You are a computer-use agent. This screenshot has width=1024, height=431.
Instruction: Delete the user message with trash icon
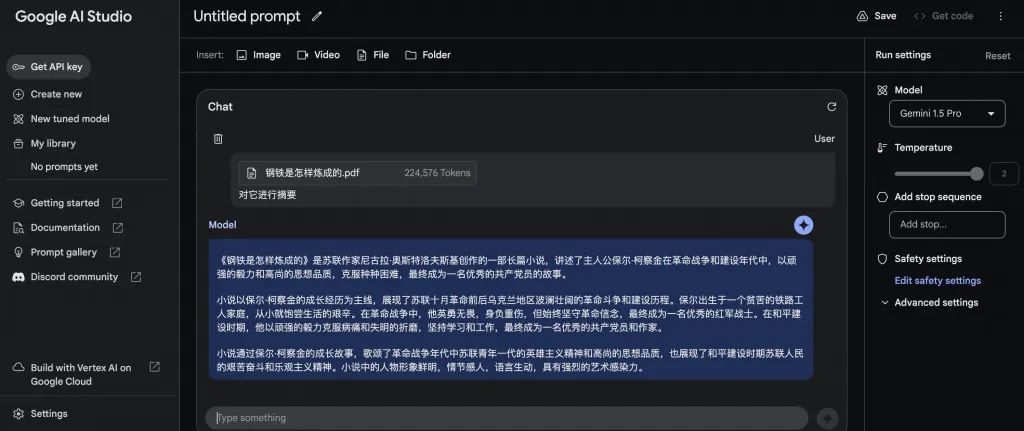pyautogui.click(x=218, y=139)
